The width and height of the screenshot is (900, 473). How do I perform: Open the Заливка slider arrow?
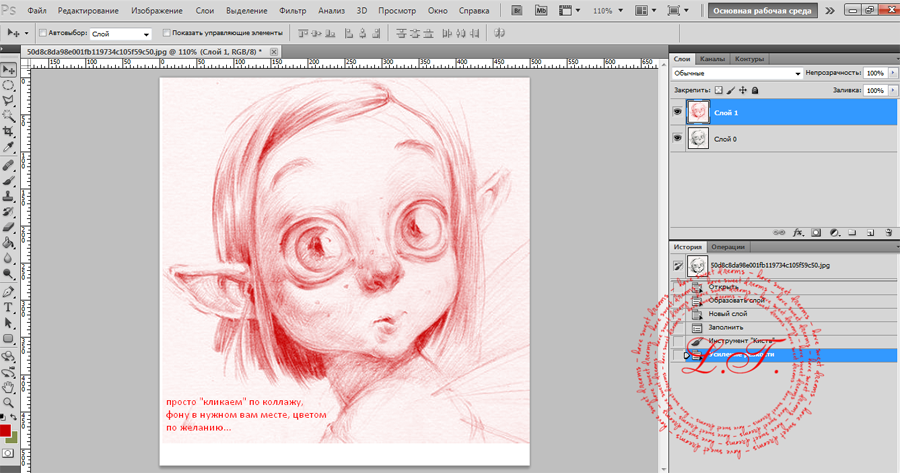893,90
